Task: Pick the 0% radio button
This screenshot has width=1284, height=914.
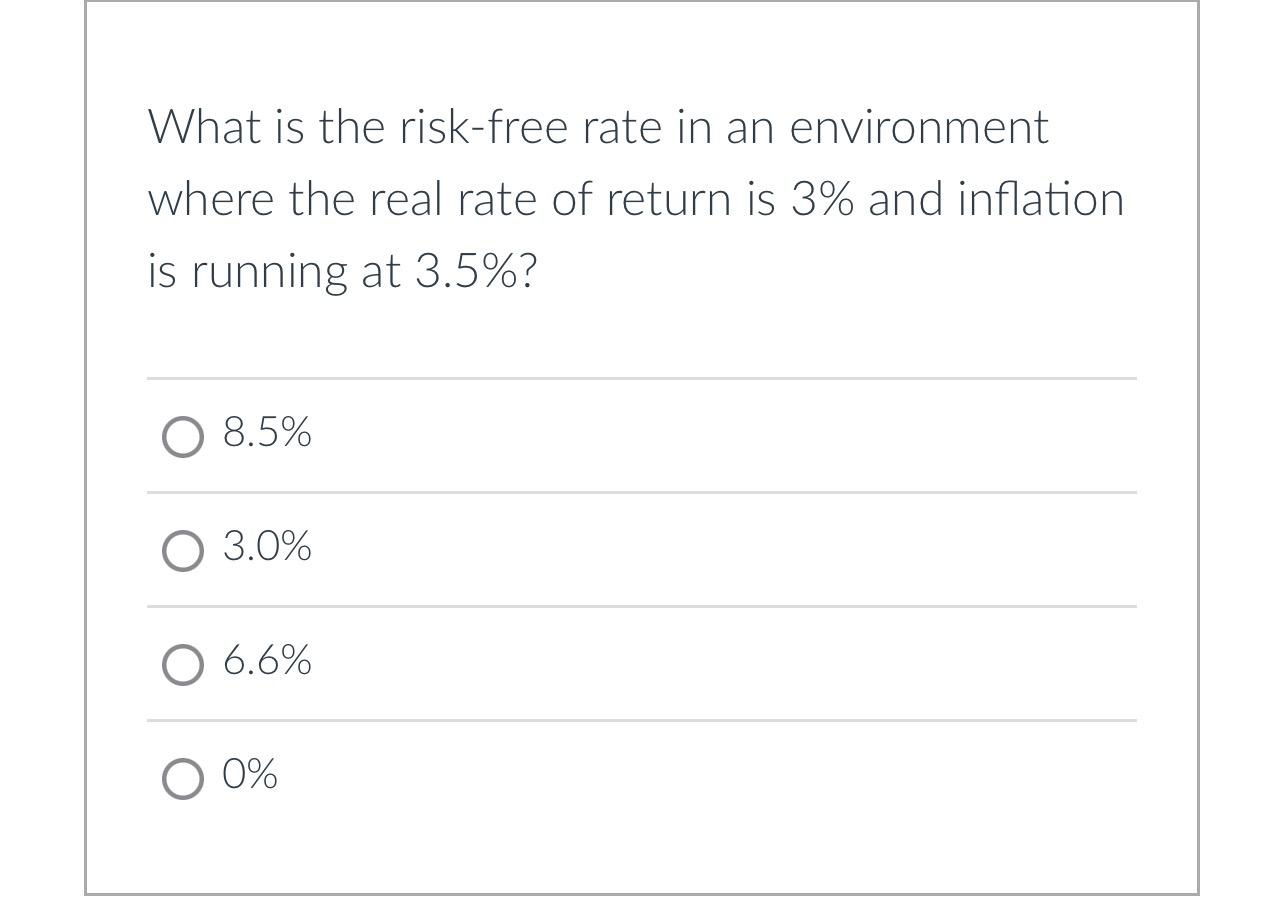Action: (182, 779)
